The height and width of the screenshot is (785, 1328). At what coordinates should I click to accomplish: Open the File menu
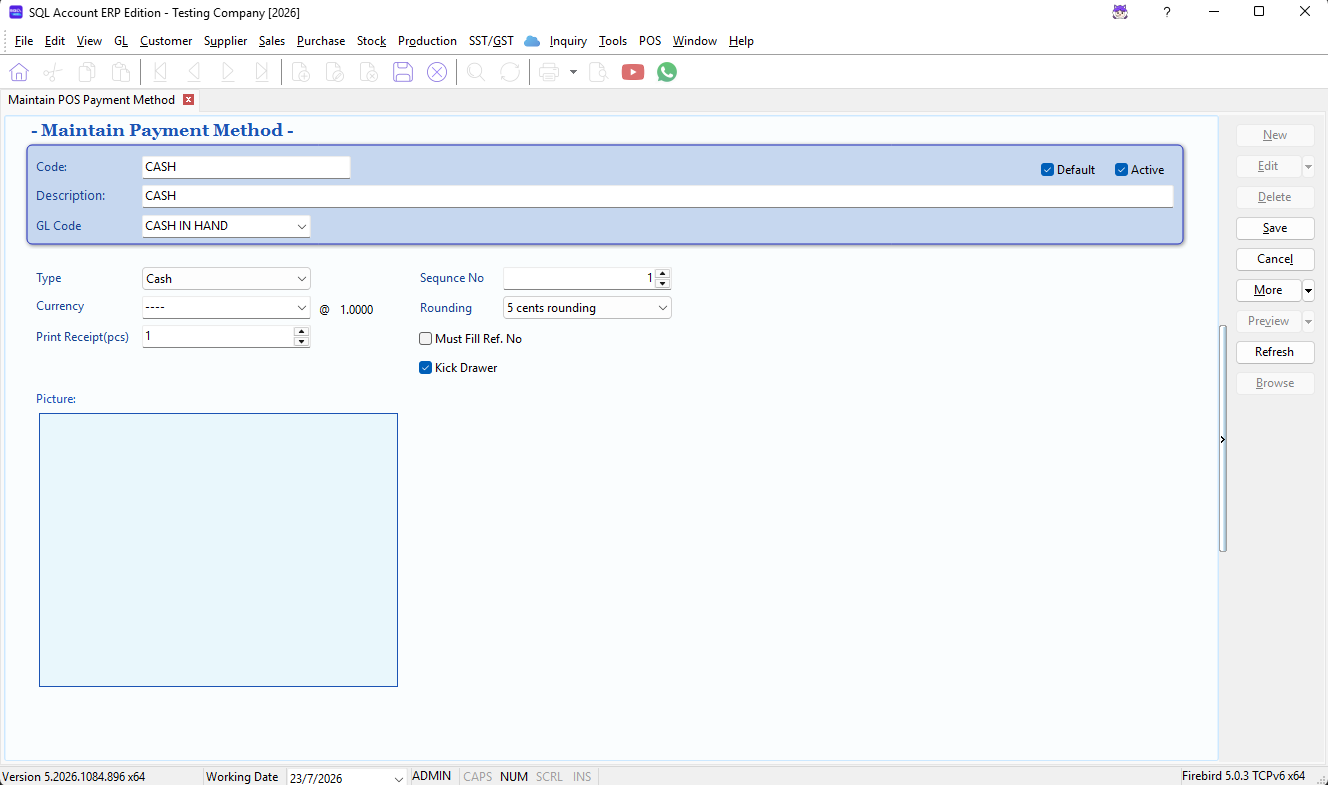(x=24, y=41)
